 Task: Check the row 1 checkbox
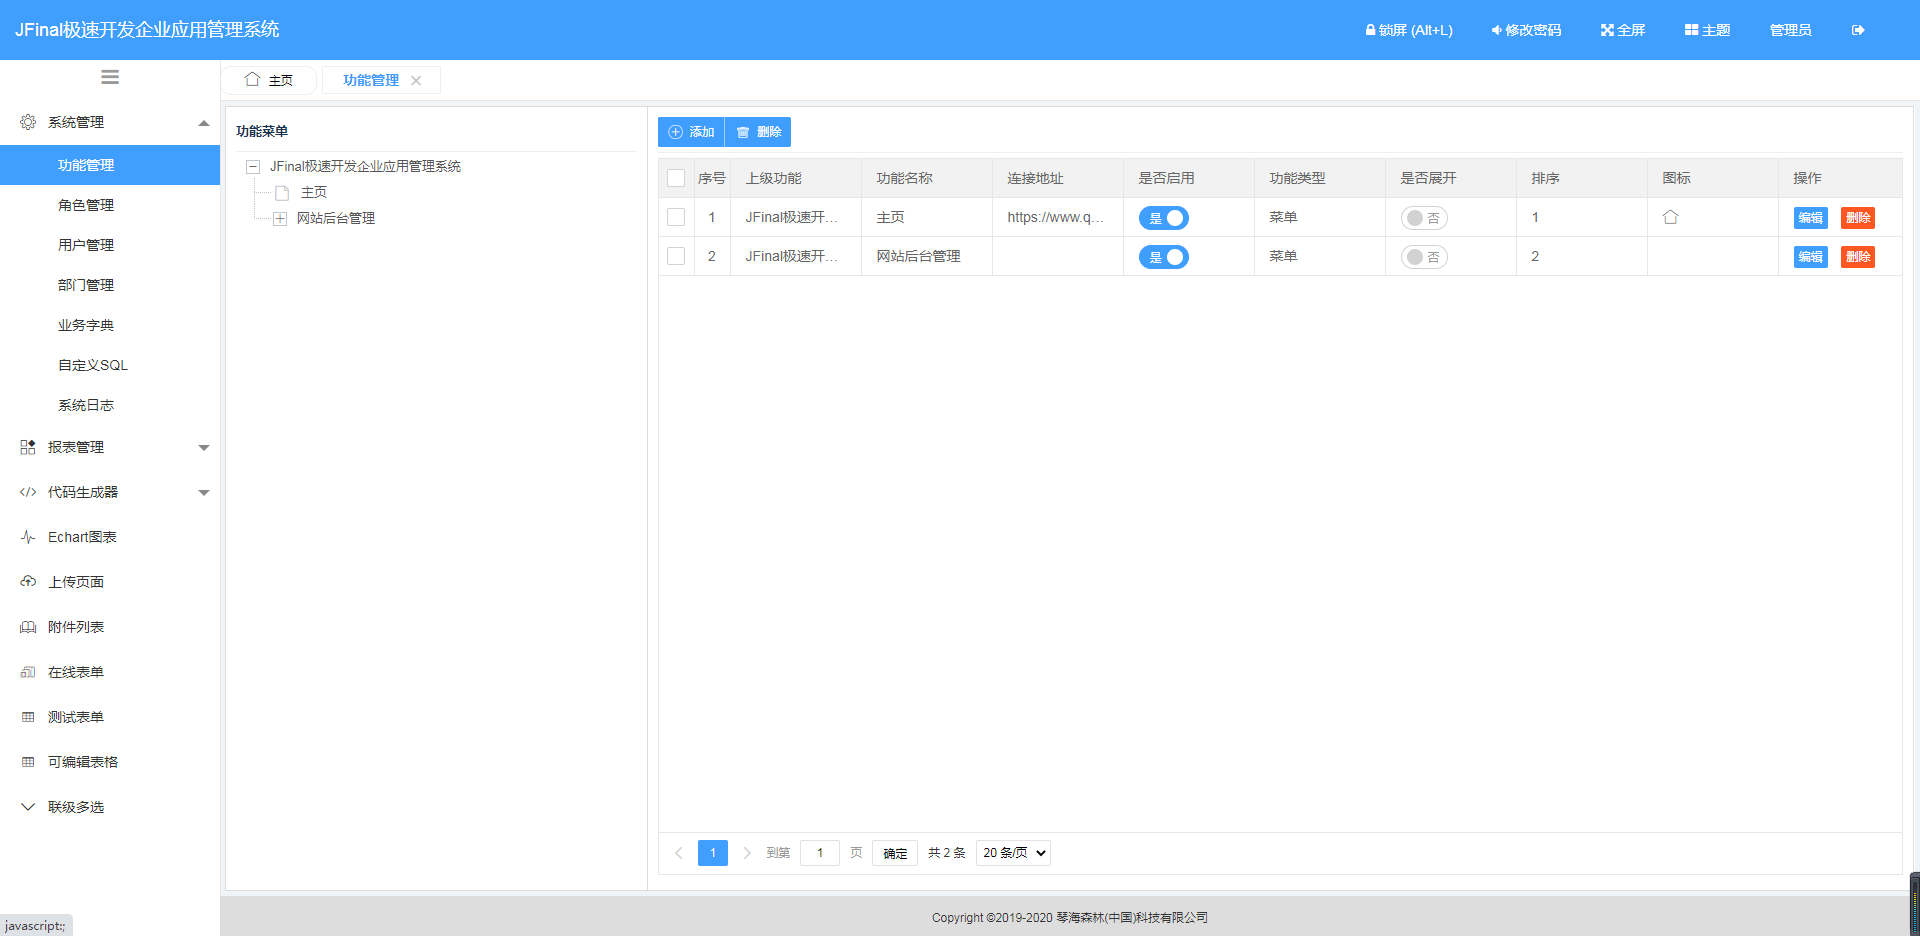[x=676, y=217]
